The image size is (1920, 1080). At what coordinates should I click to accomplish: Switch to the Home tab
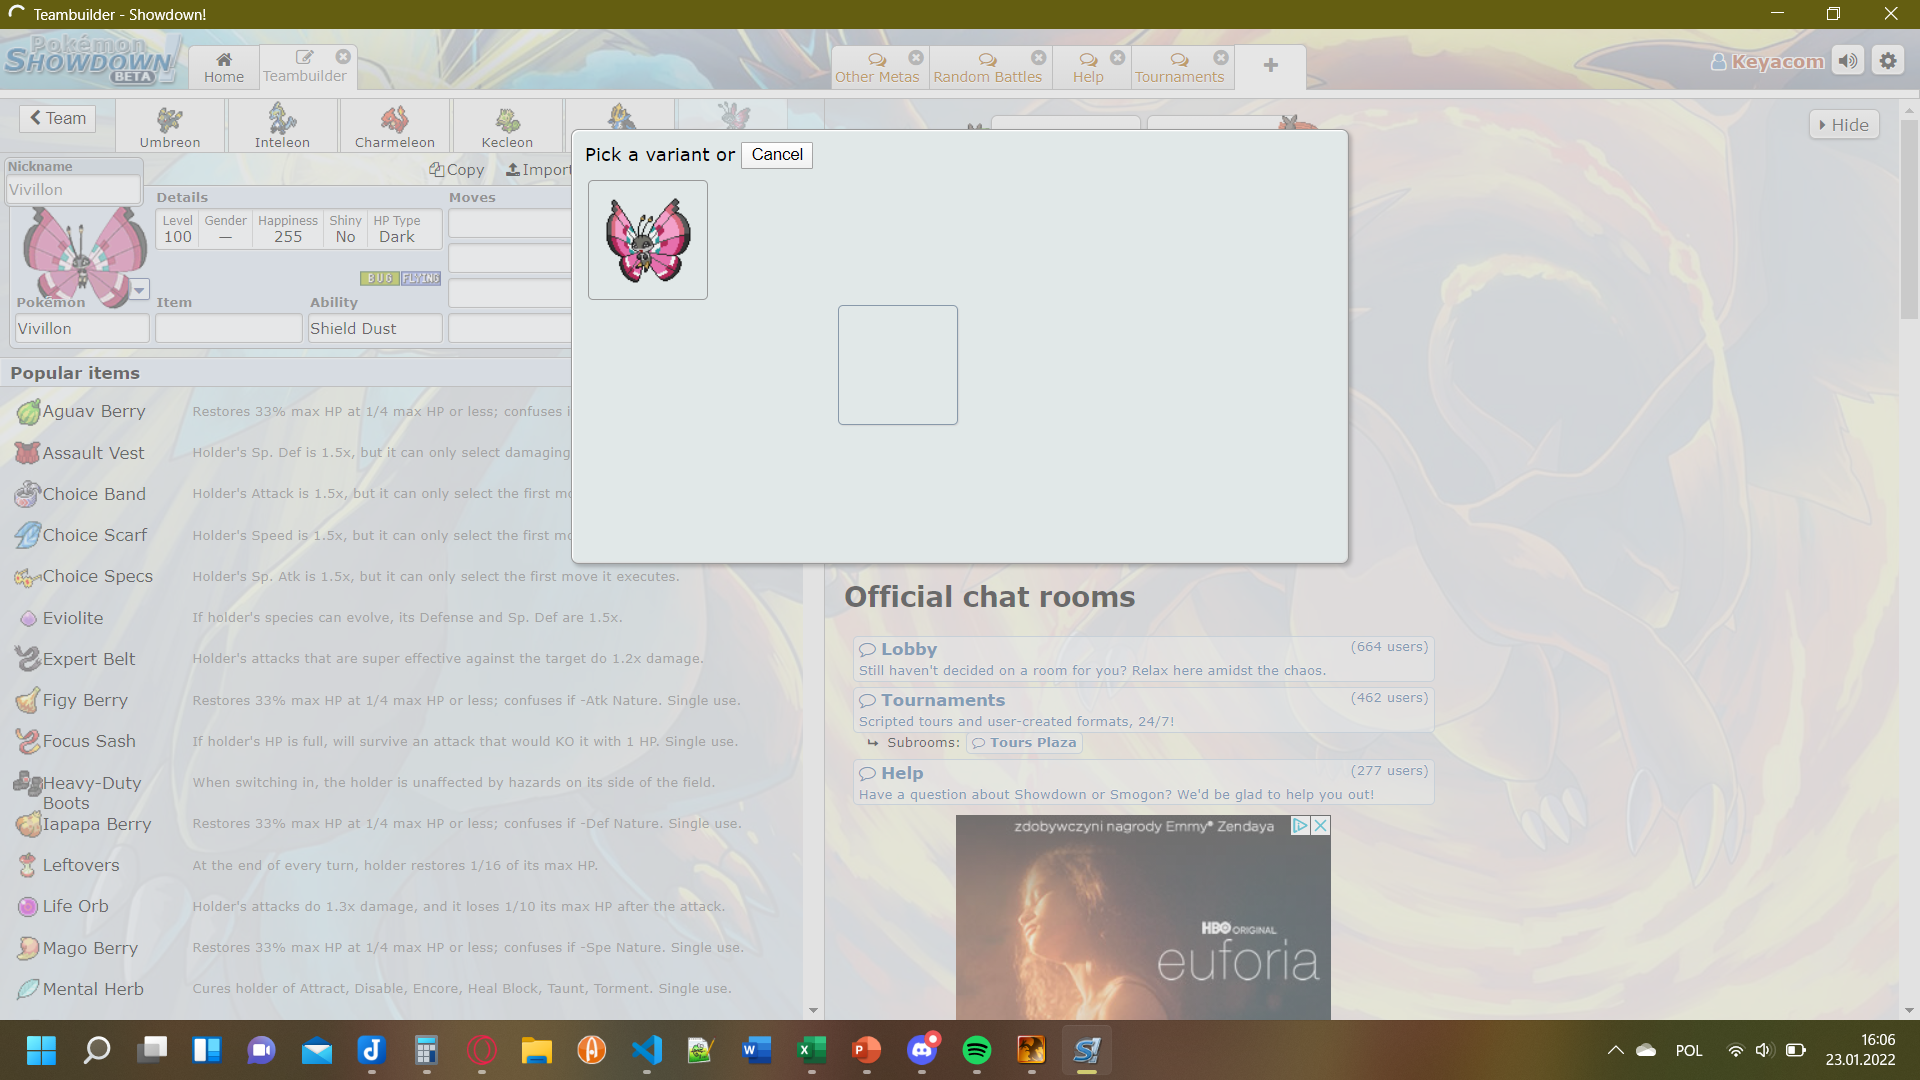(223, 67)
